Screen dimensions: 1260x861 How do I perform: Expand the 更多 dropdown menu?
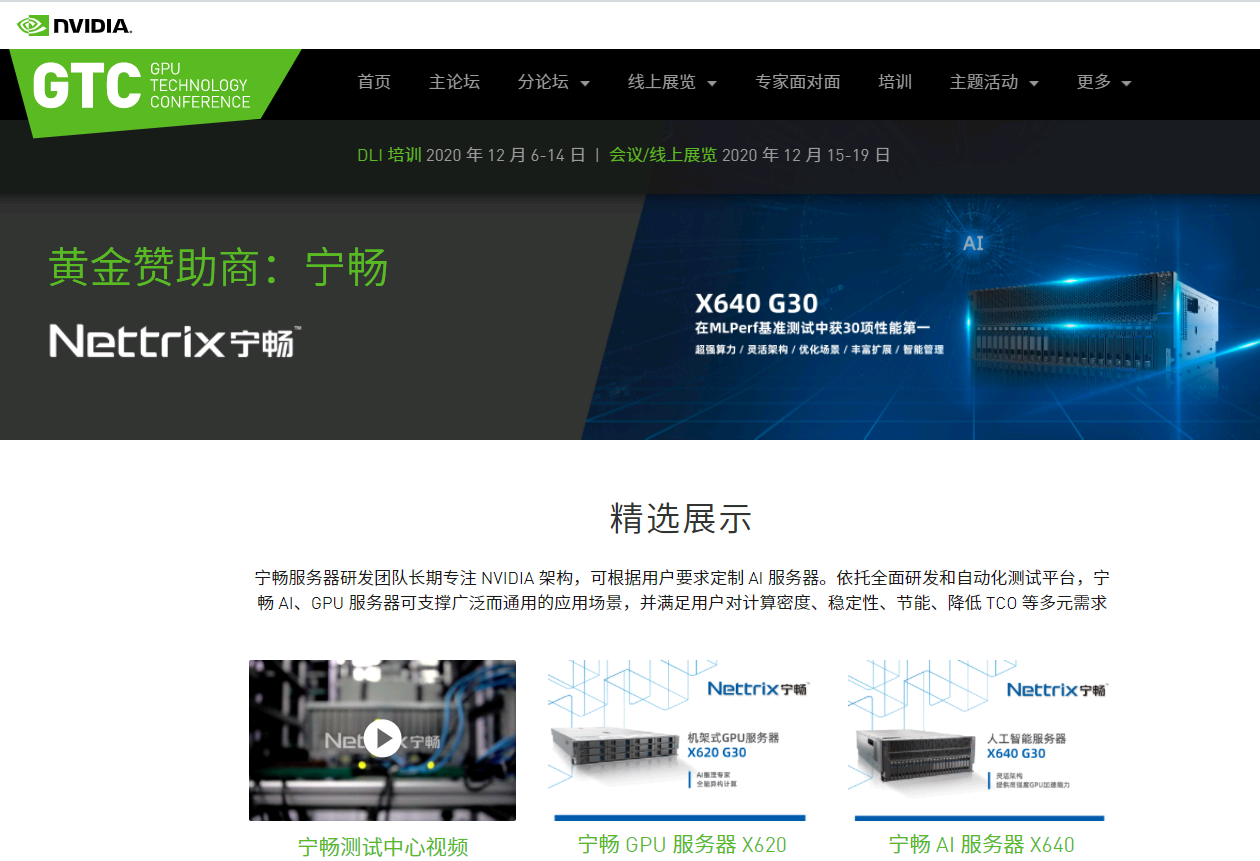point(1104,82)
